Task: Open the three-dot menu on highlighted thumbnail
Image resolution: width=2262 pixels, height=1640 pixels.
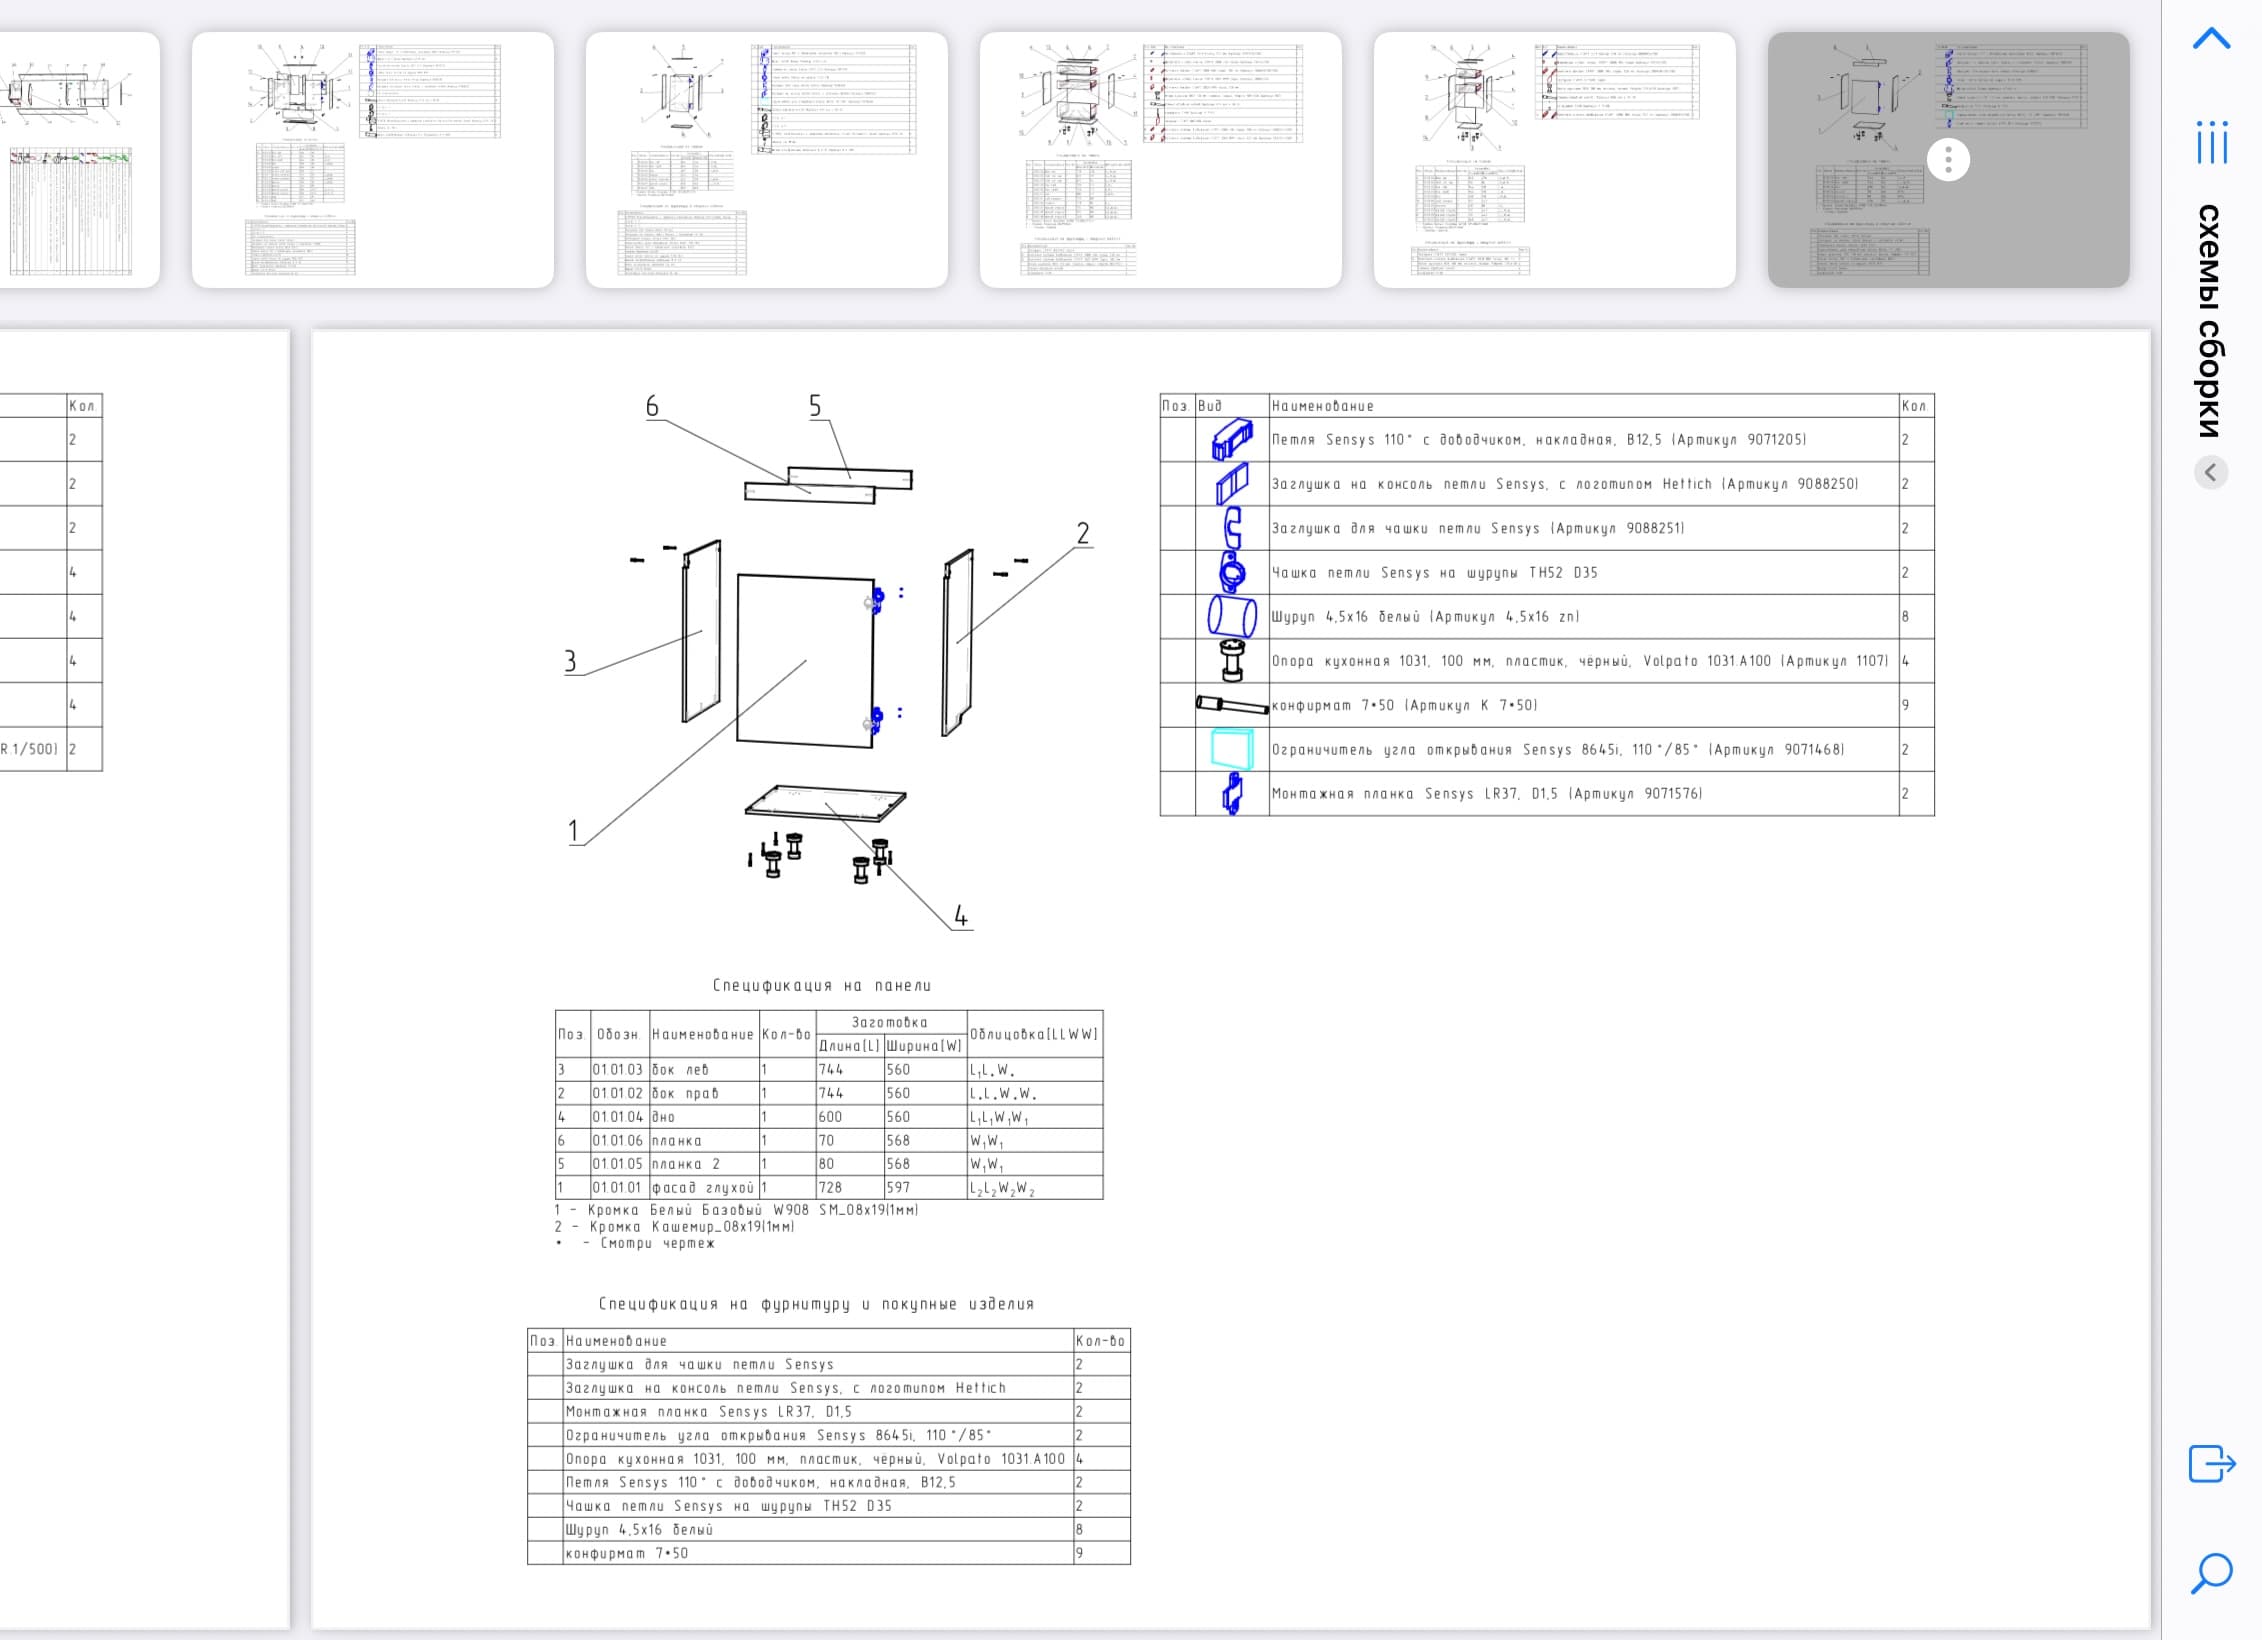Action: click(x=1948, y=160)
